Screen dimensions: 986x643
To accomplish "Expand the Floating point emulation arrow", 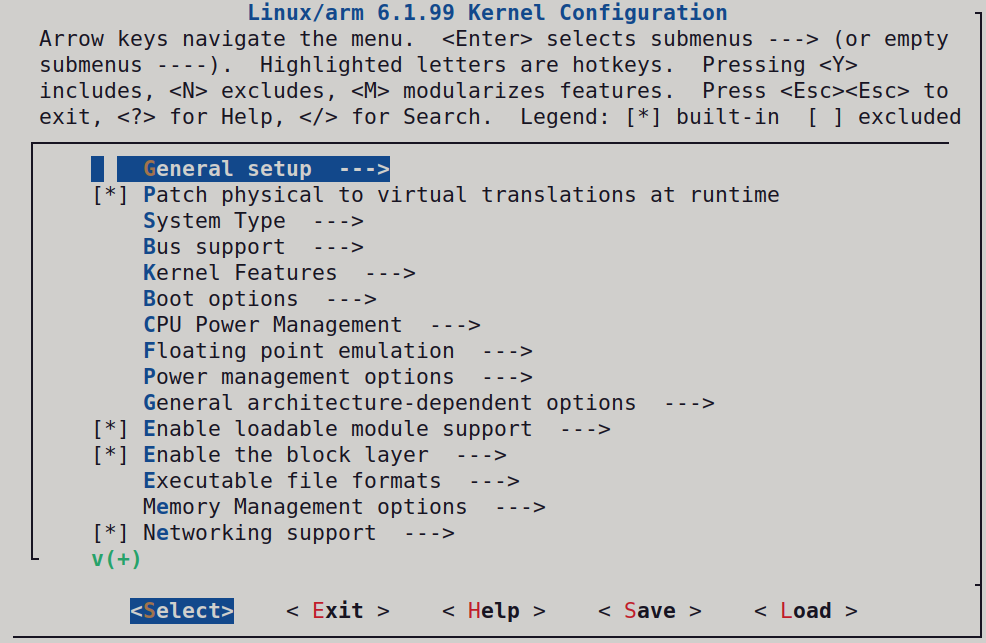I will pos(506,351).
